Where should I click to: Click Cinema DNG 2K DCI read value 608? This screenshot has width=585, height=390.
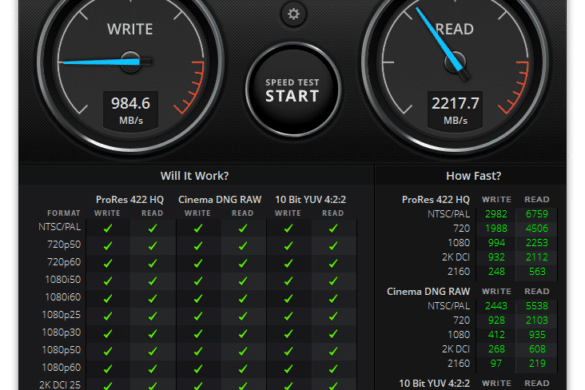pos(537,349)
